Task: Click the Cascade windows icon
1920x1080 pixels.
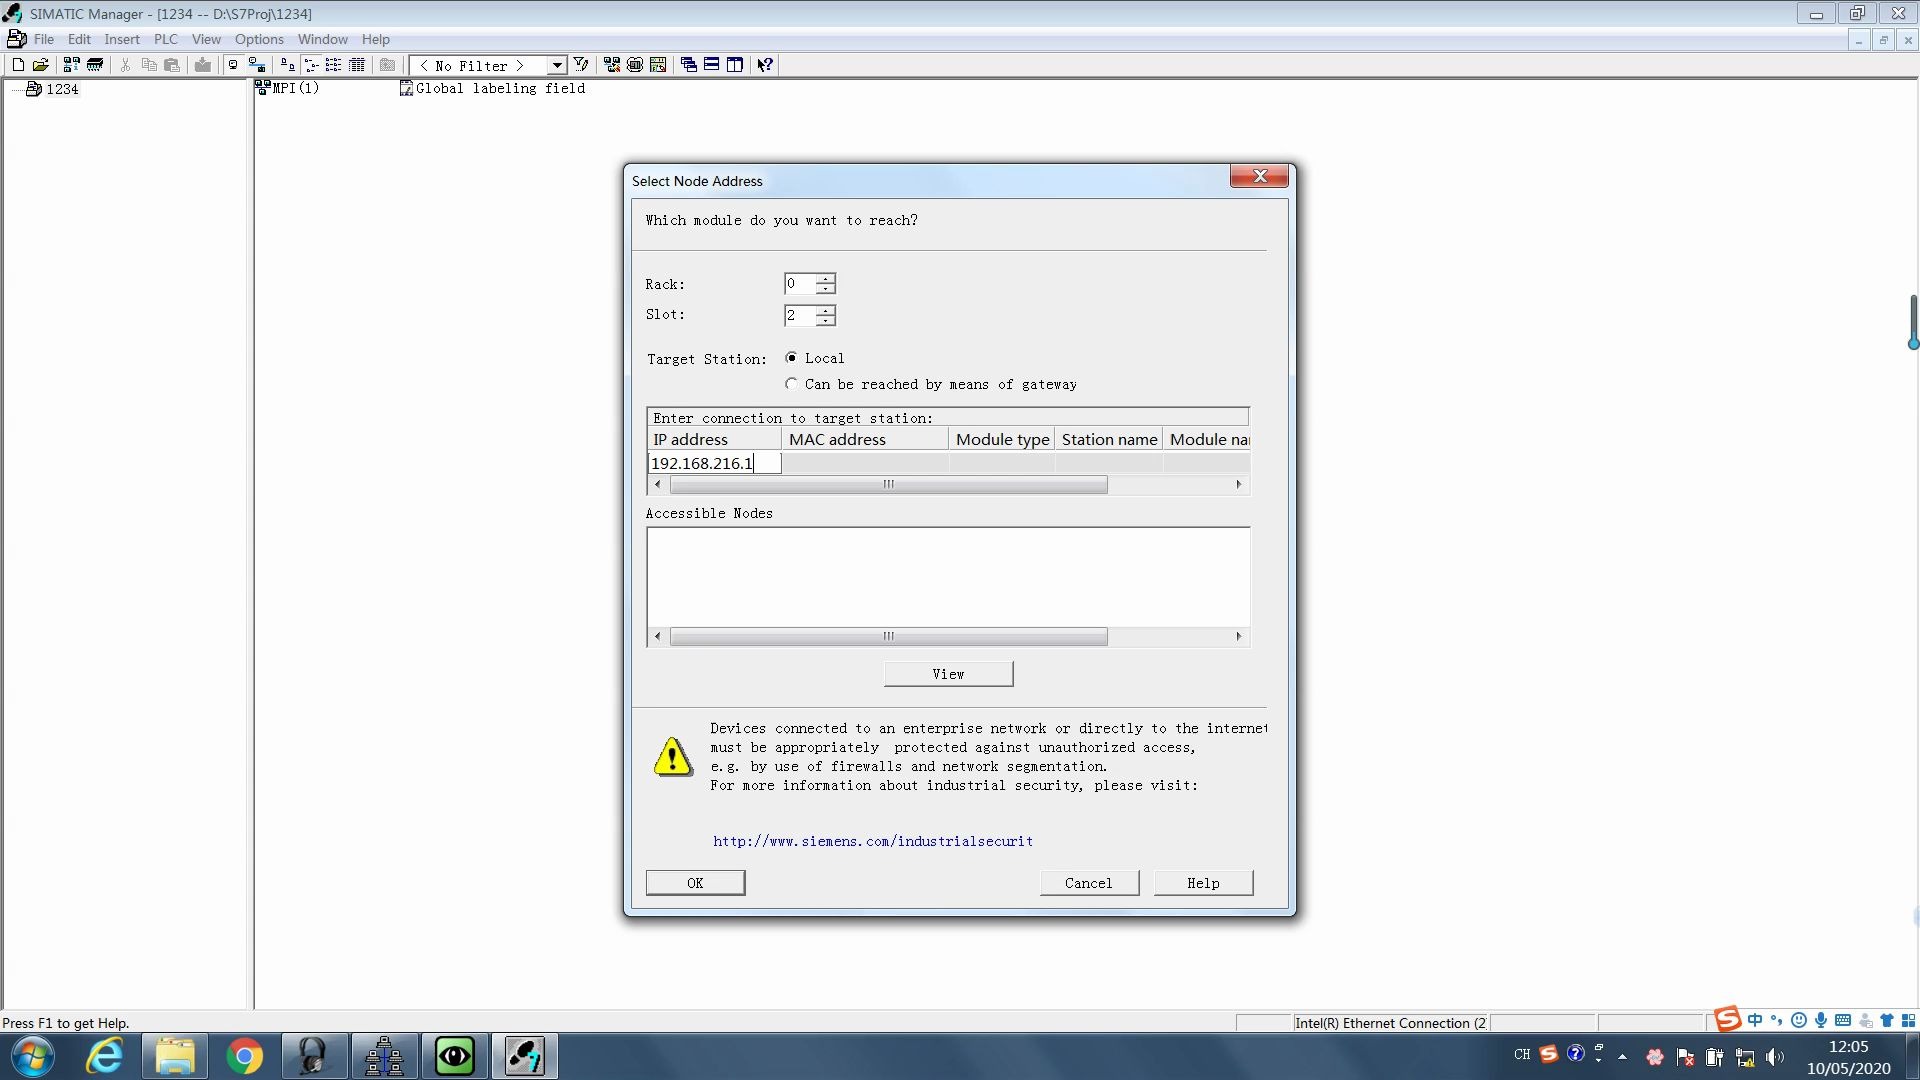Action: [x=689, y=65]
